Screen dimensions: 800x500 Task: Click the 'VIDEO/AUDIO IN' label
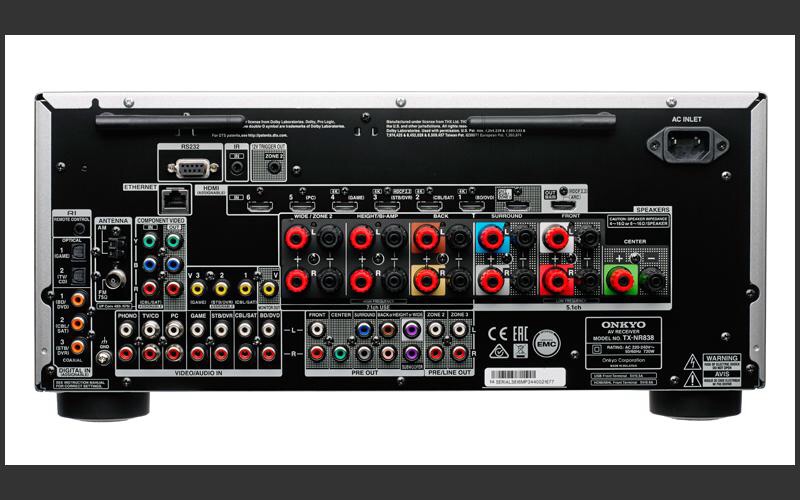[198, 373]
